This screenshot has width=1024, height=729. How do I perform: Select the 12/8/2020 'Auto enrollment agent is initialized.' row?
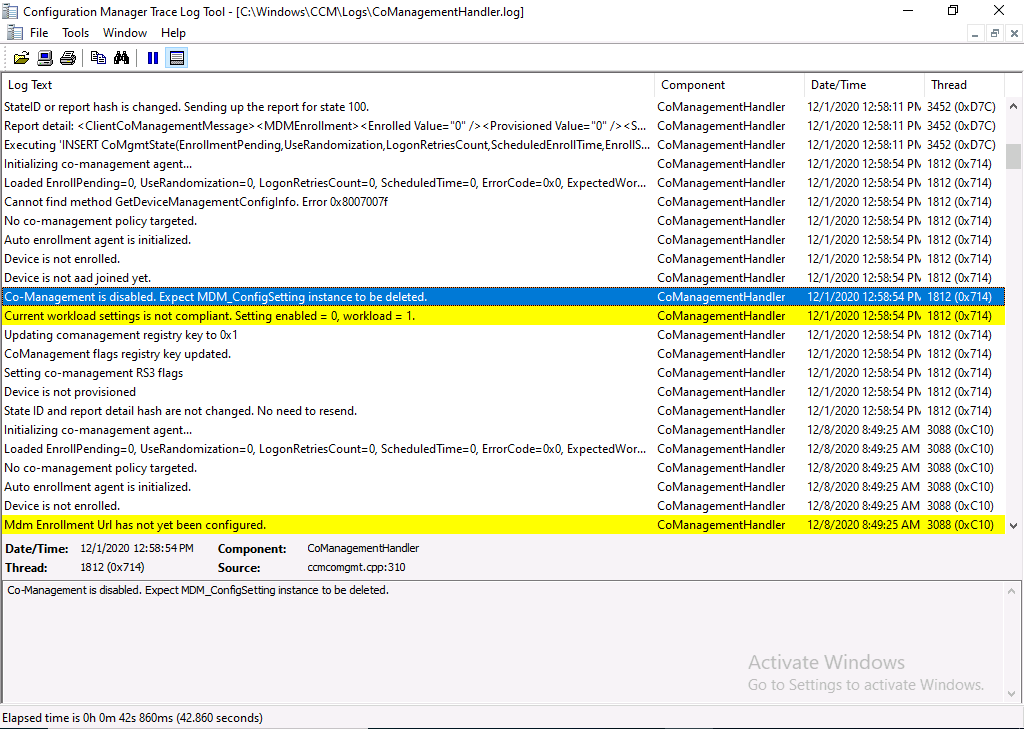(x=503, y=487)
